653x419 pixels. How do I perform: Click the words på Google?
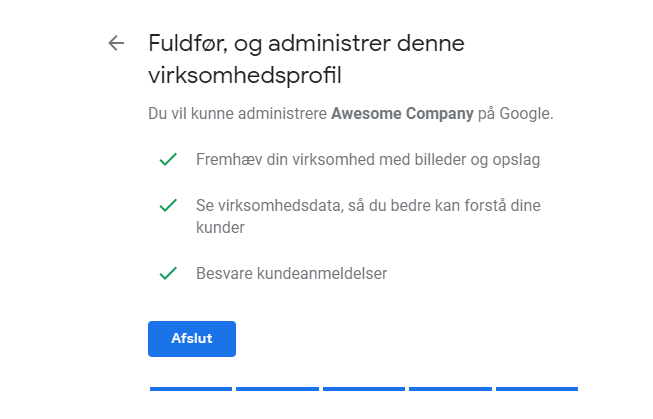tap(516, 113)
